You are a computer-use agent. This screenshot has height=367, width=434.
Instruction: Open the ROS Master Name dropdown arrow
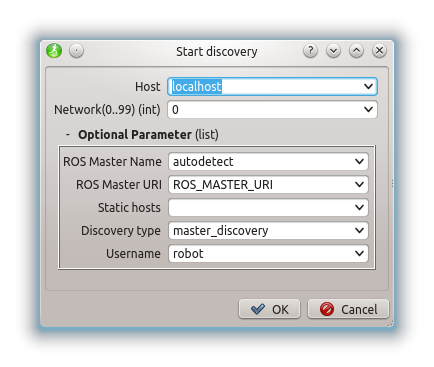(359, 162)
